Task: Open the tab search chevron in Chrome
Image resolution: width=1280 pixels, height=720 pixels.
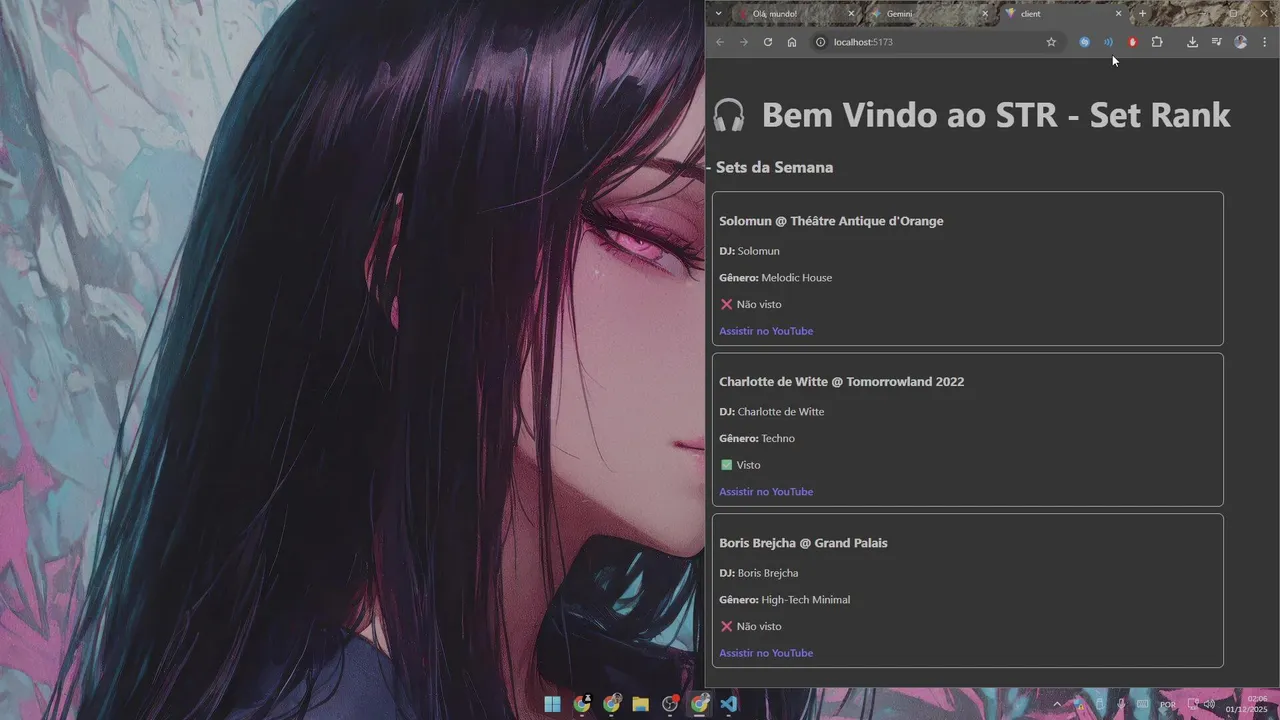Action: (x=718, y=14)
